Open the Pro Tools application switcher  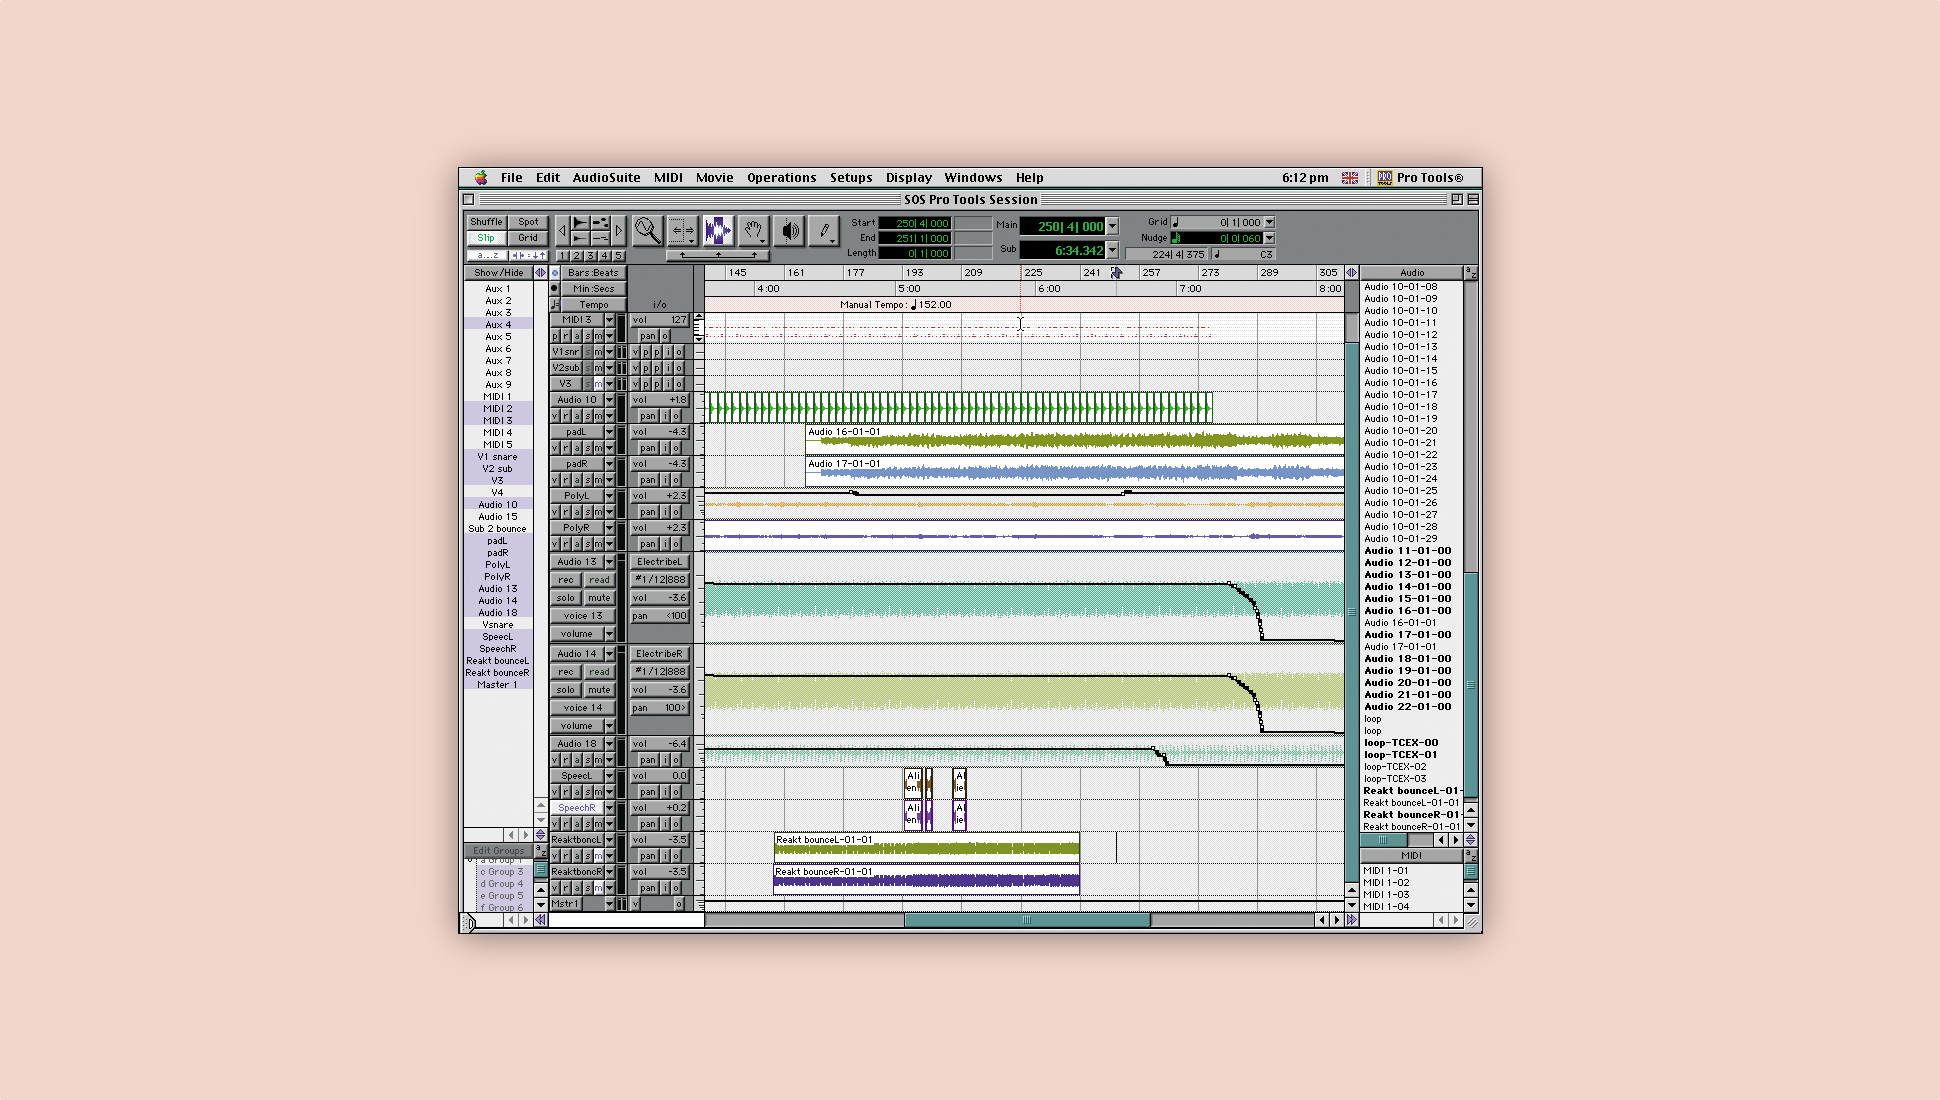(1420, 177)
